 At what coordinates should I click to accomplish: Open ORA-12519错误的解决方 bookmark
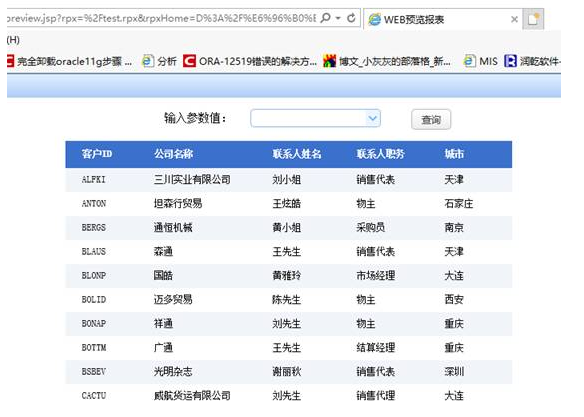pyautogui.click(x=250, y=61)
